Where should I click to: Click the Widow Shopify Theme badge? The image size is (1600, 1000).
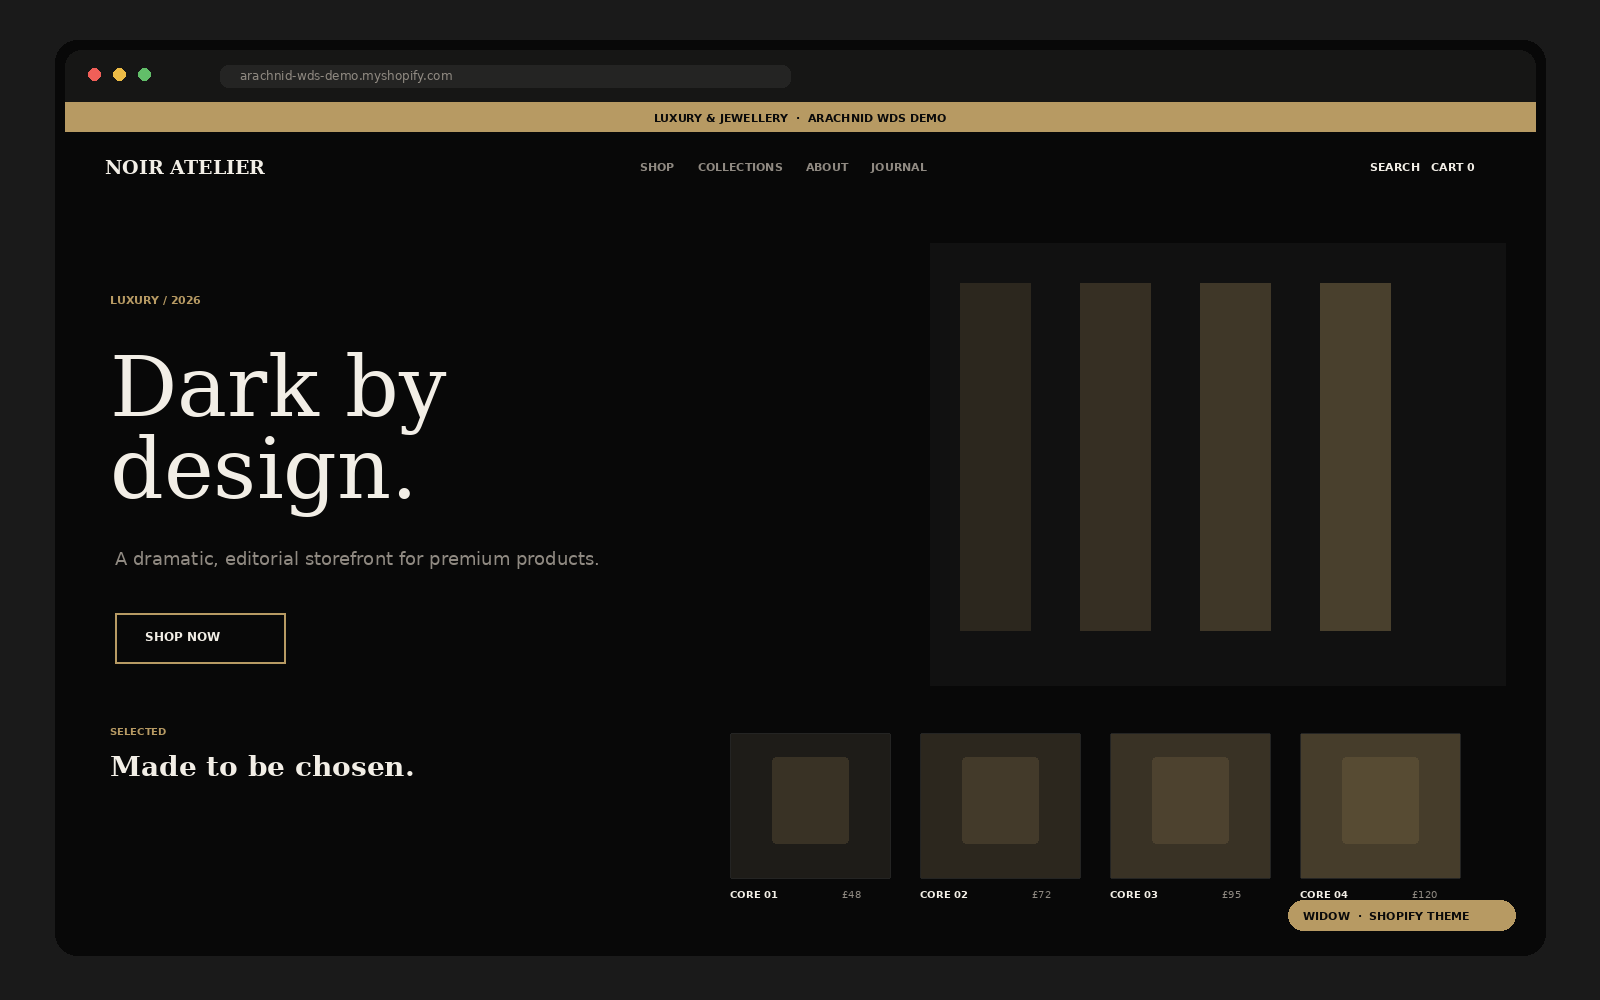(1402, 916)
